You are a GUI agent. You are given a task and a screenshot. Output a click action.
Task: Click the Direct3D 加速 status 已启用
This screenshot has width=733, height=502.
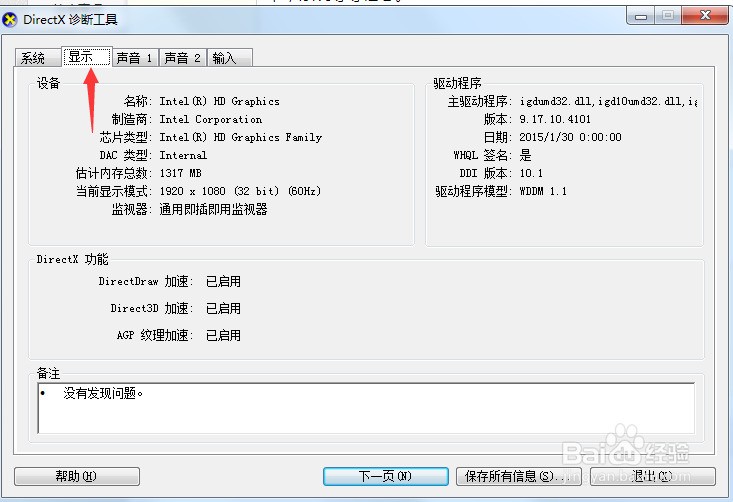[223, 308]
